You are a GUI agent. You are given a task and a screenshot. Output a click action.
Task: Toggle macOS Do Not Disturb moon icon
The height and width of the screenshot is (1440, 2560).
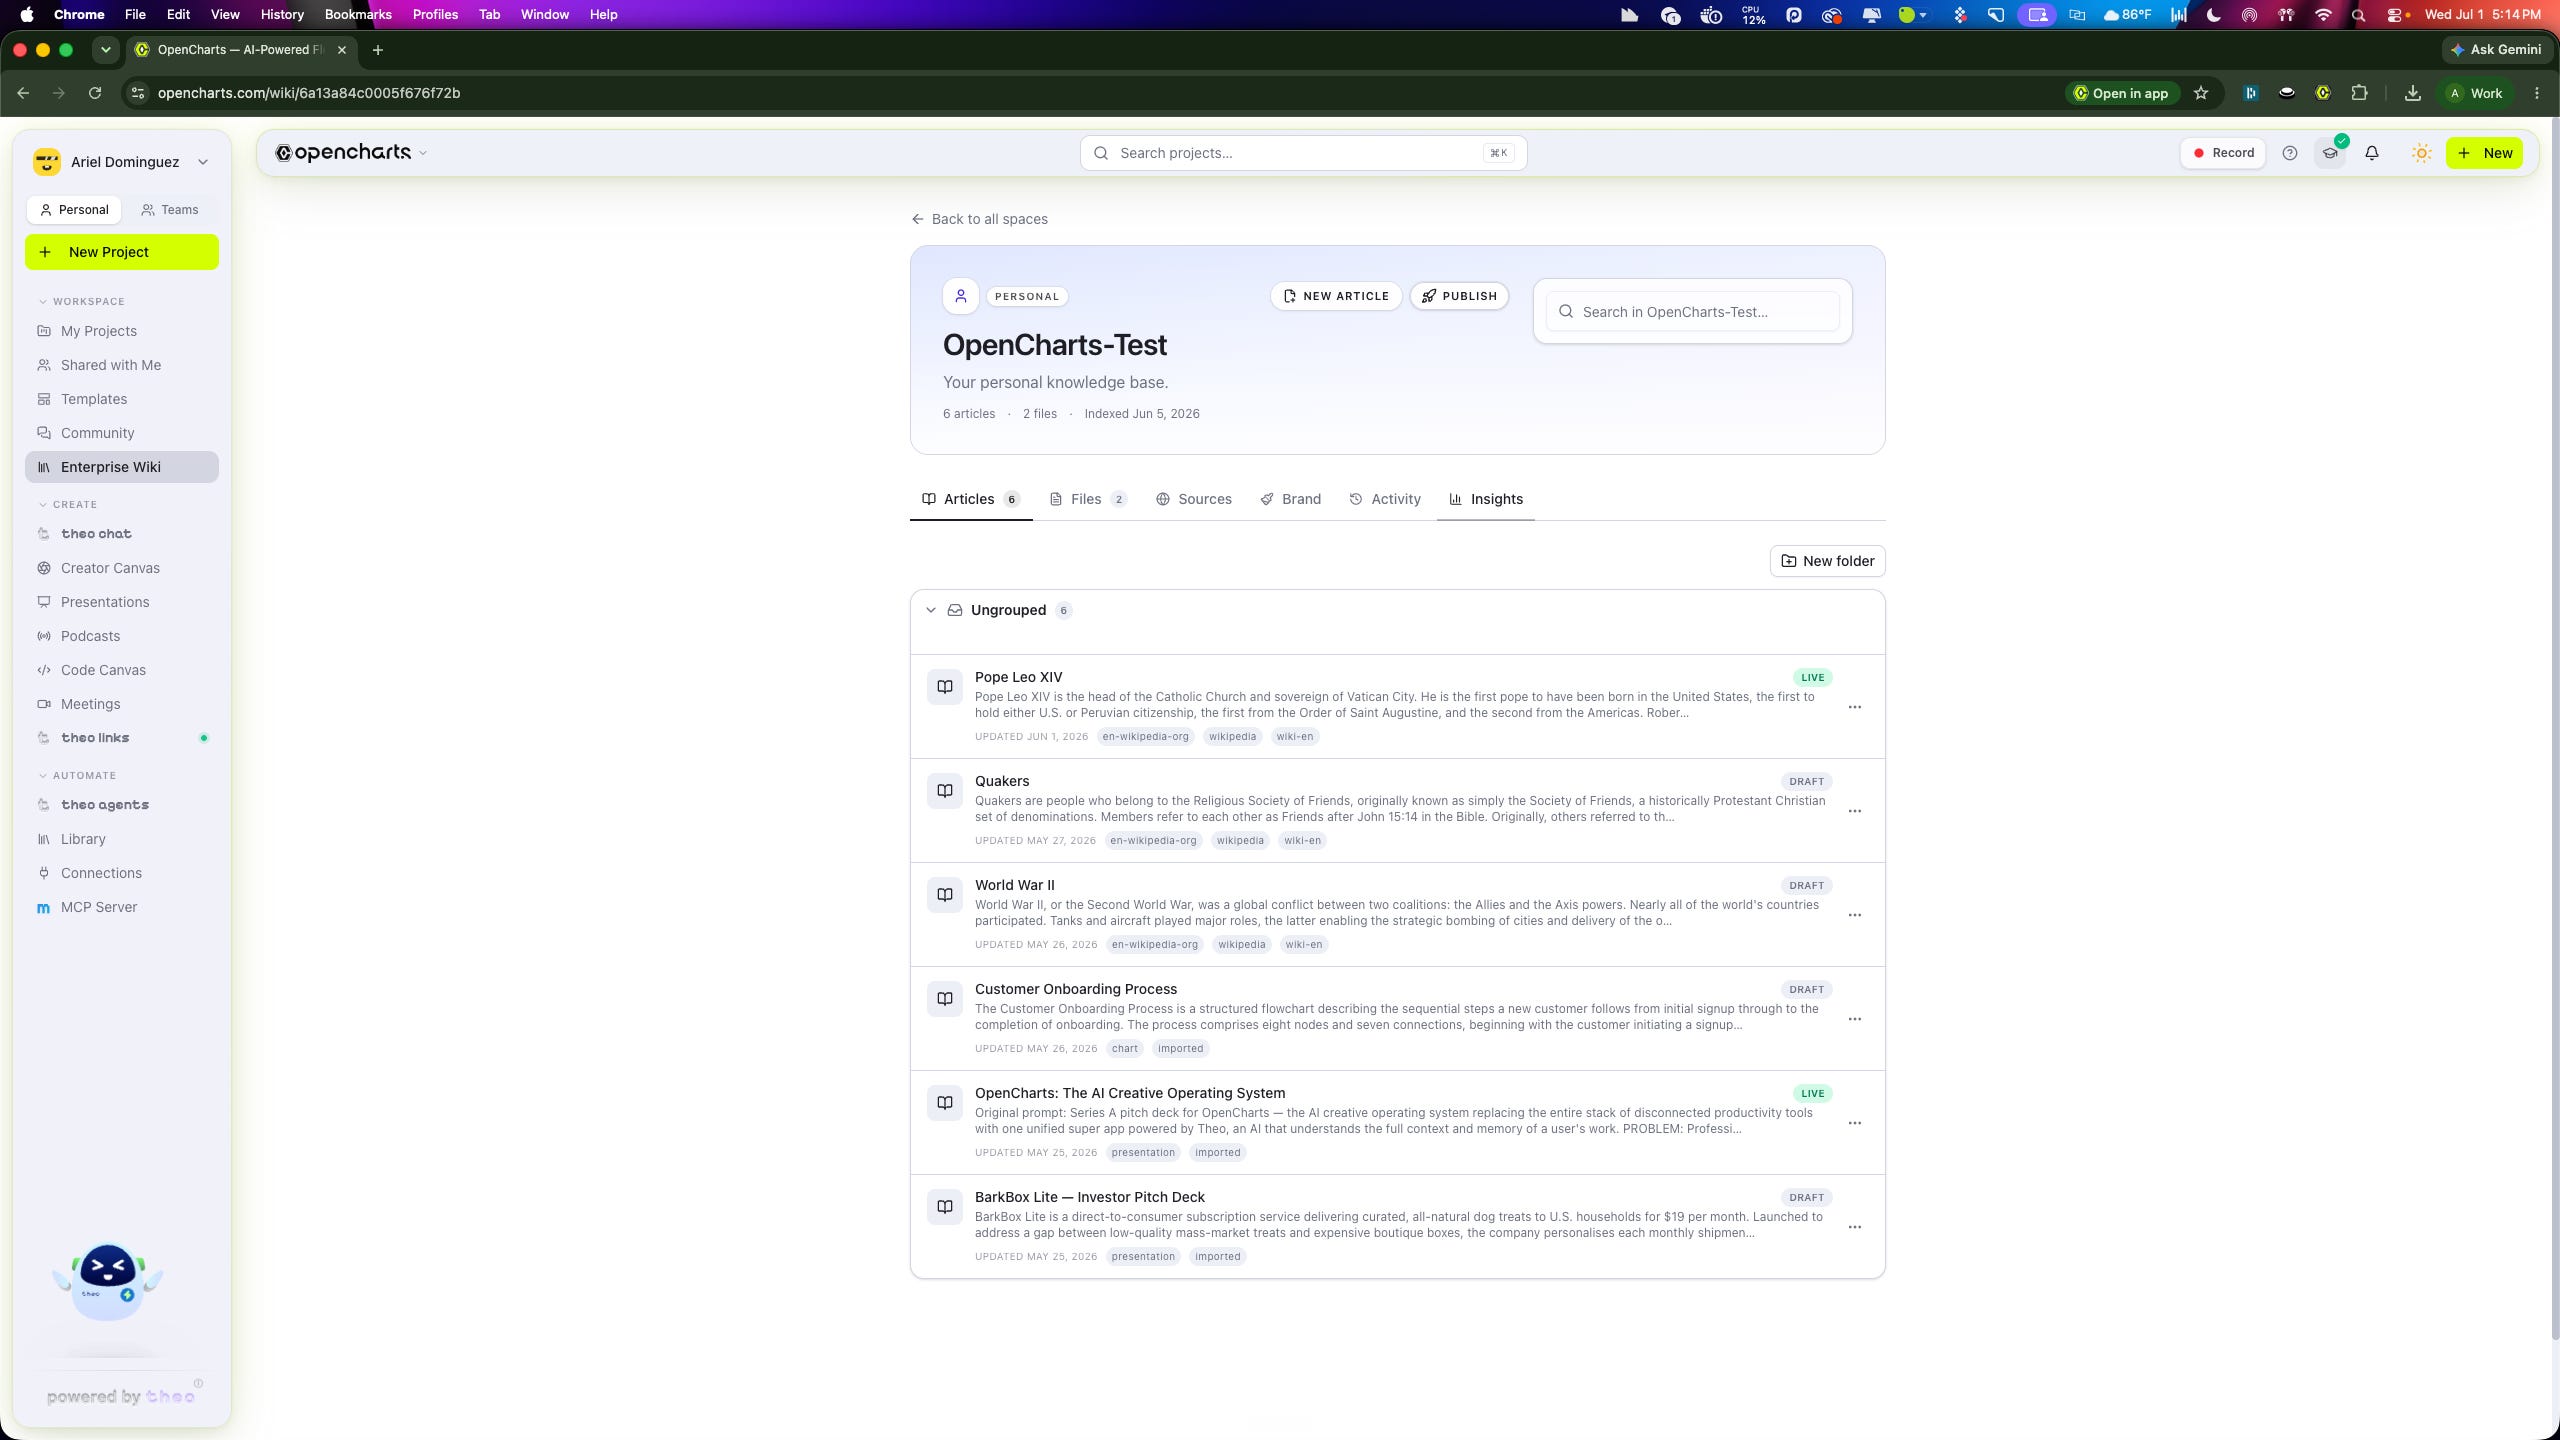click(x=2213, y=15)
